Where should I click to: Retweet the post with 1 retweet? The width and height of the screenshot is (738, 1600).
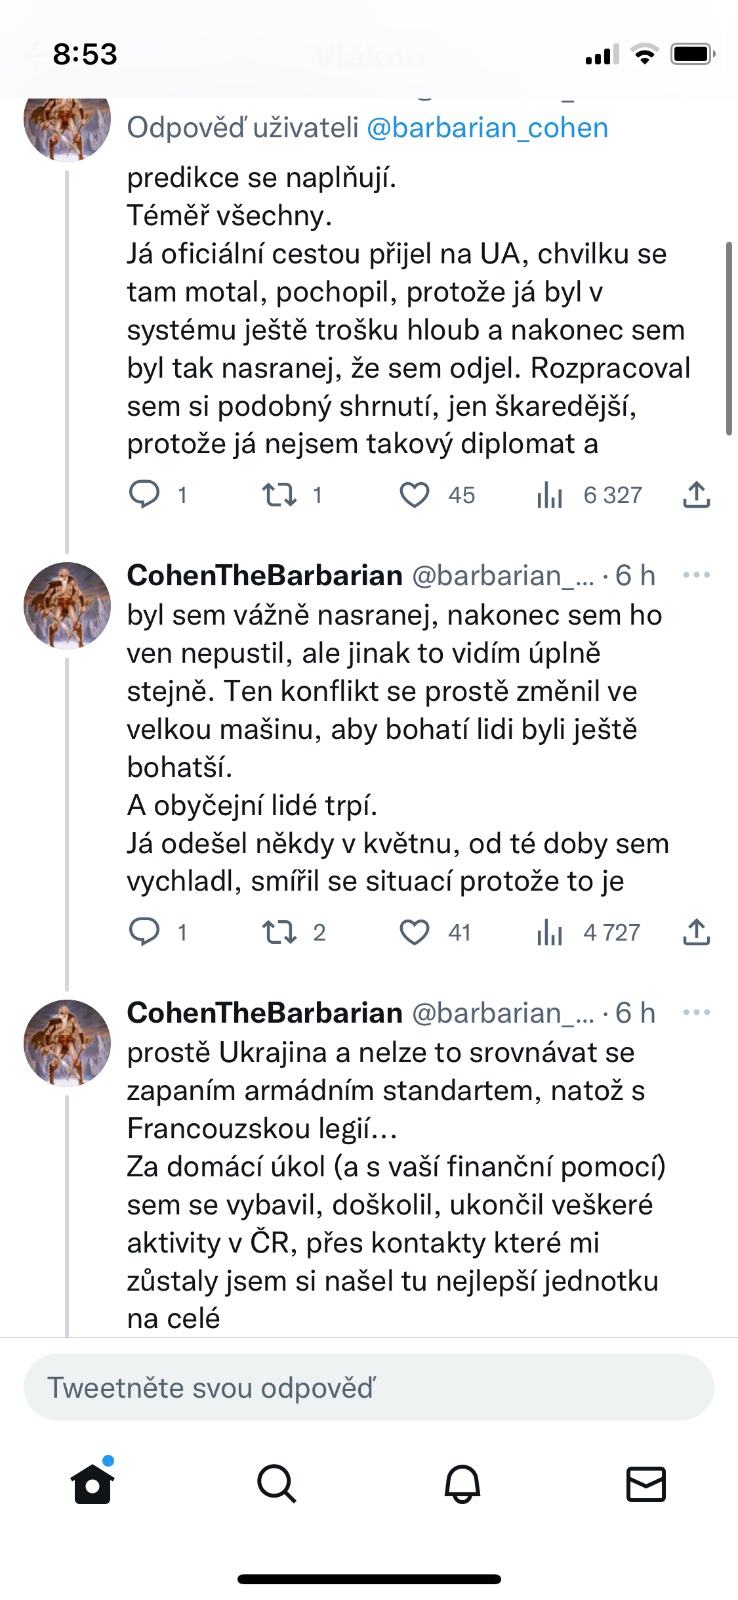point(279,495)
